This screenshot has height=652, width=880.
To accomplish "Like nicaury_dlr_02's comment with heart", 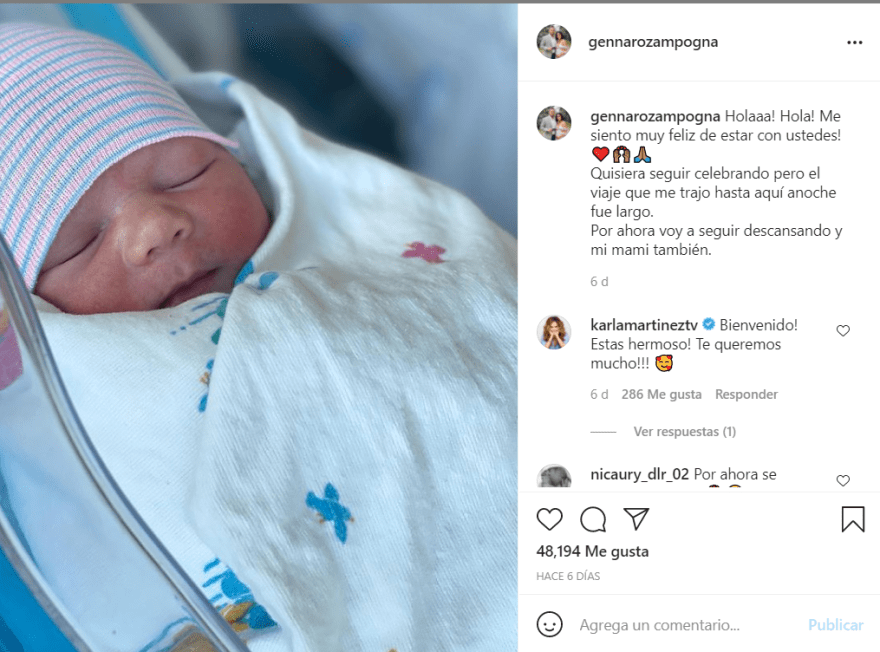I will (x=843, y=480).
